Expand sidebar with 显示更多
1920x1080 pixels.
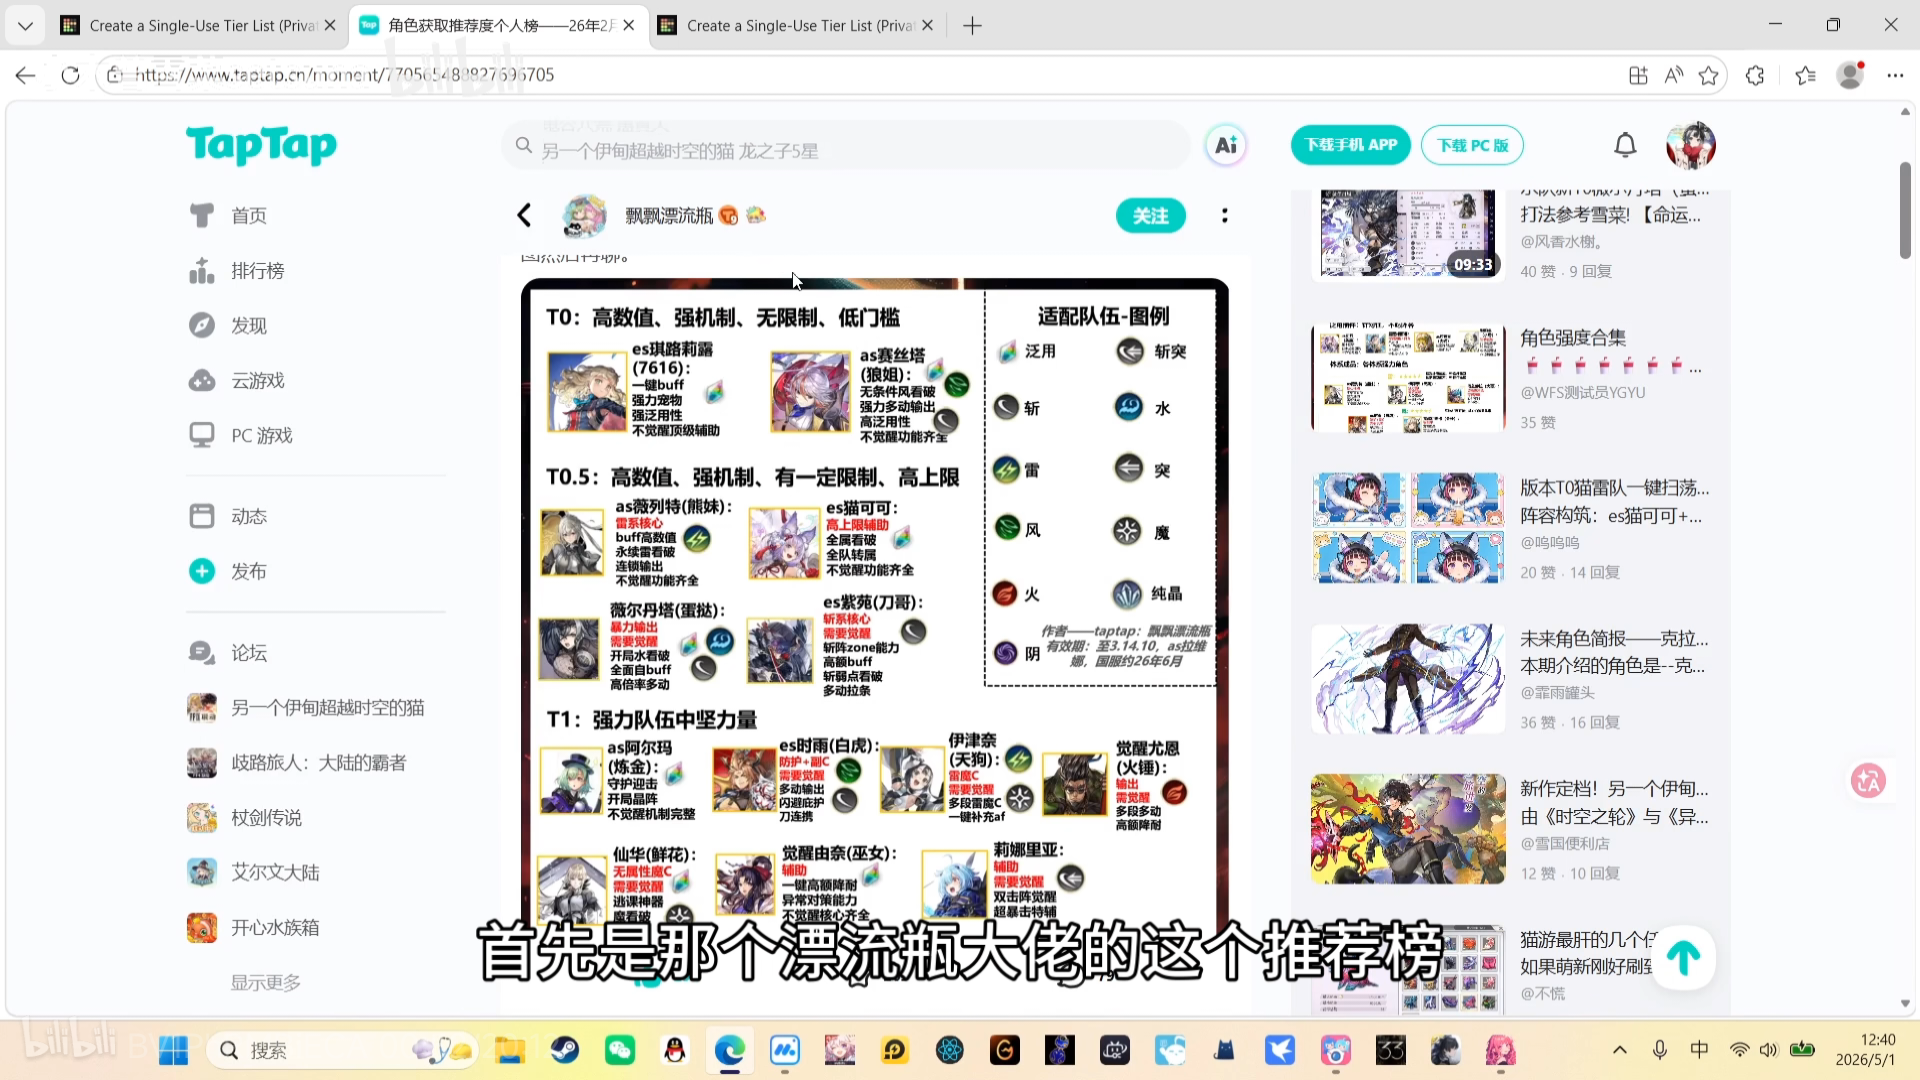(x=266, y=983)
